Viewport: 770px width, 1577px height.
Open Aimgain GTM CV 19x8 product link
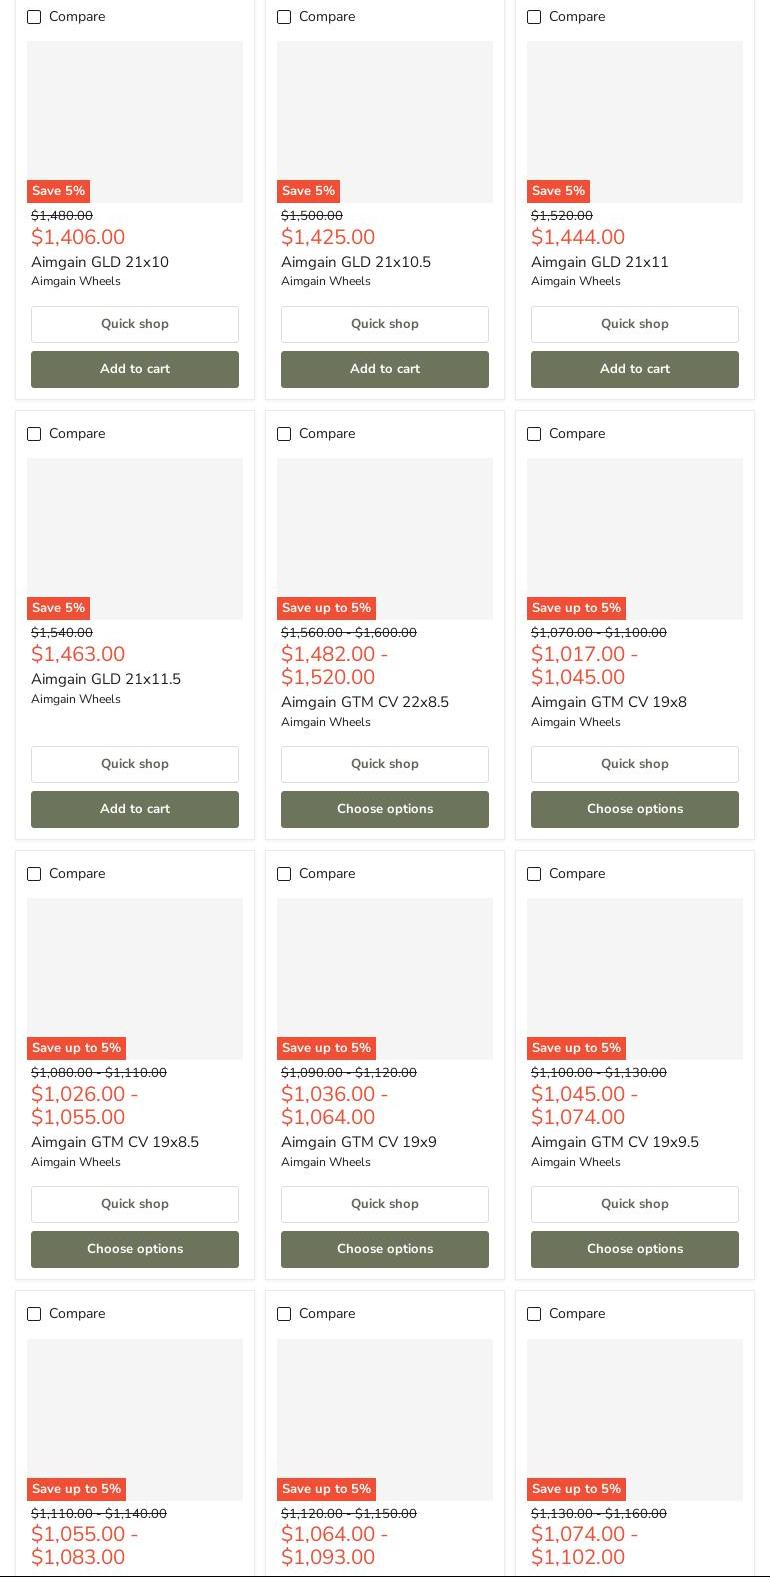pyautogui.click(x=609, y=702)
